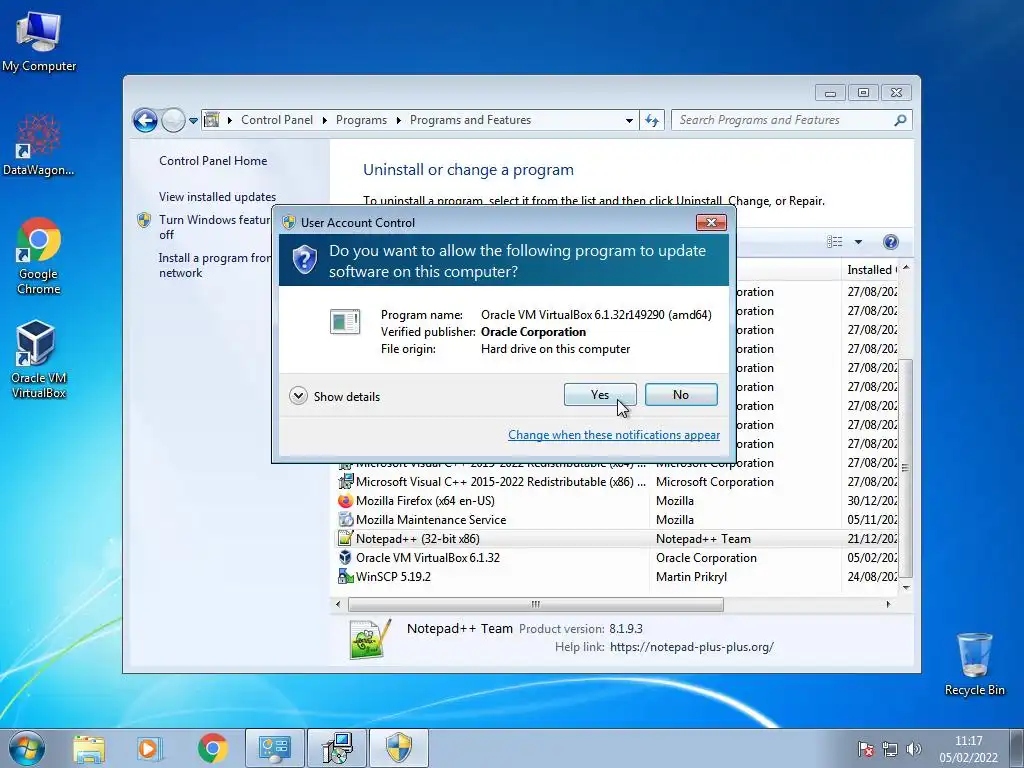The height and width of the screenshot is (768, 1024).
Task: Click scroll down arrow of program list
Action: pyautogui.click(x=906, y=587)
